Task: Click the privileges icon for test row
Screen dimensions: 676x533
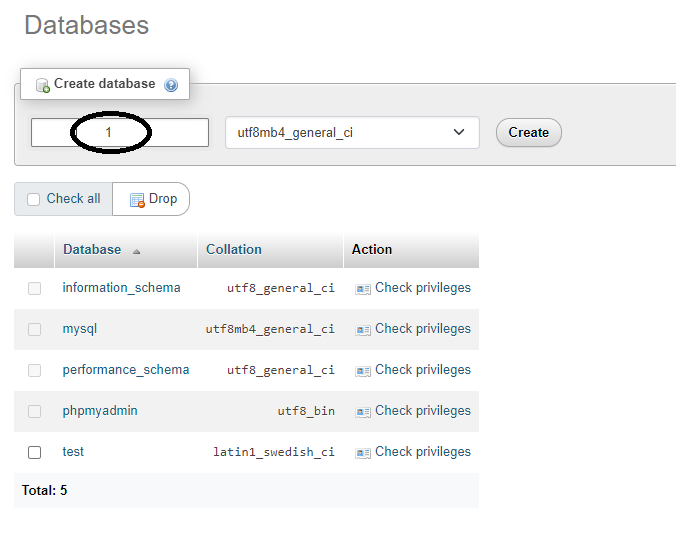Action: click(363, 453)
